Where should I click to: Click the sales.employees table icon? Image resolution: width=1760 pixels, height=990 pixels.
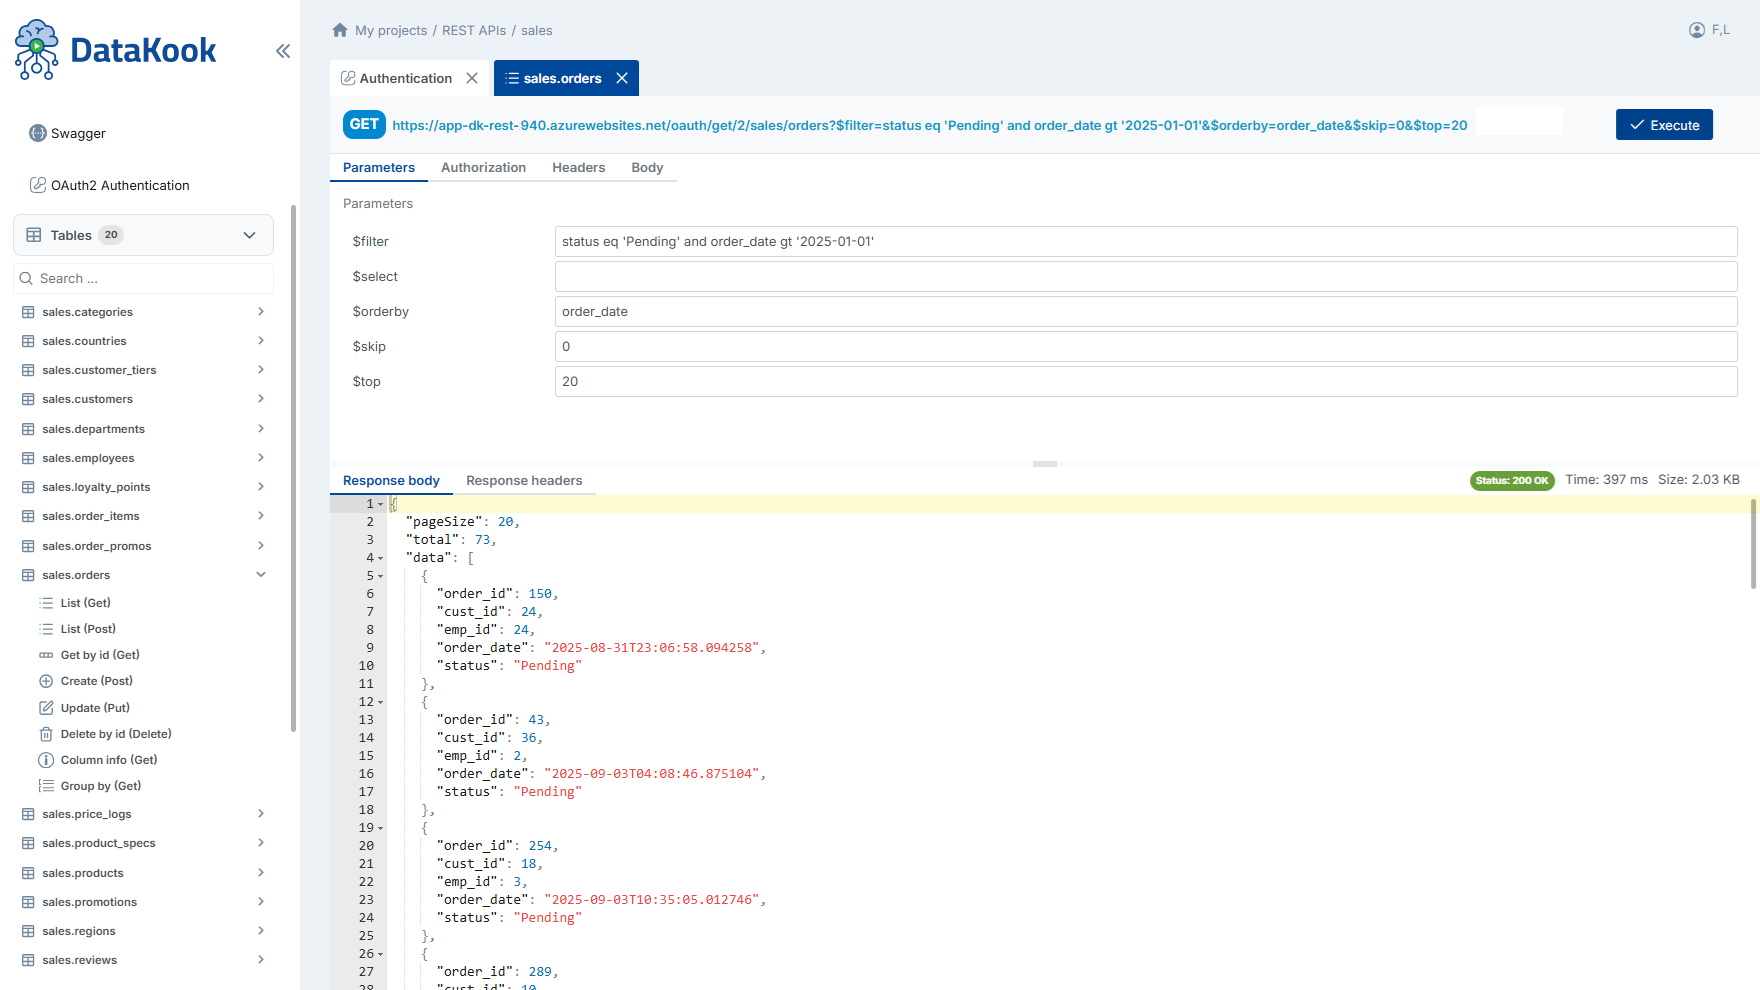point(28,458)
